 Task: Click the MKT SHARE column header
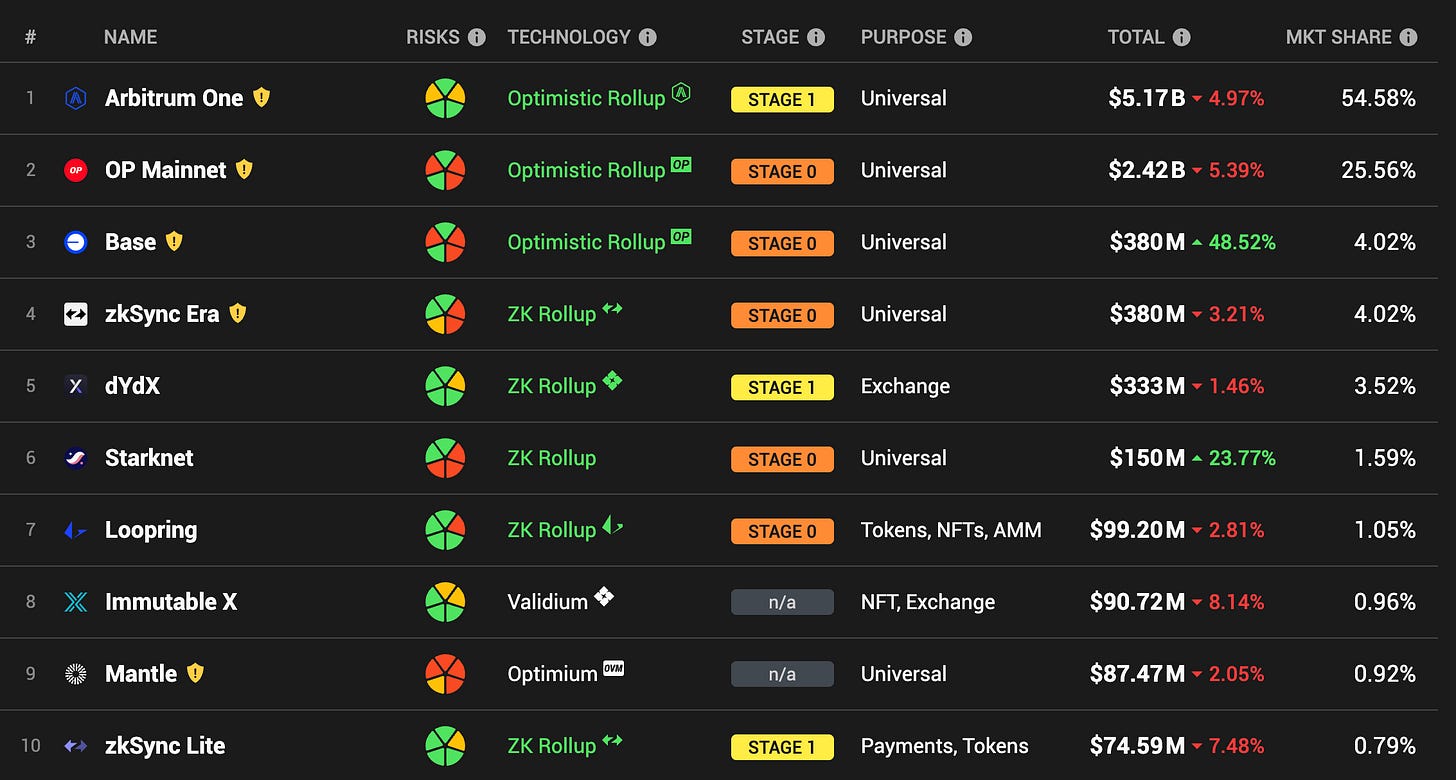[x=1339, y=37]
